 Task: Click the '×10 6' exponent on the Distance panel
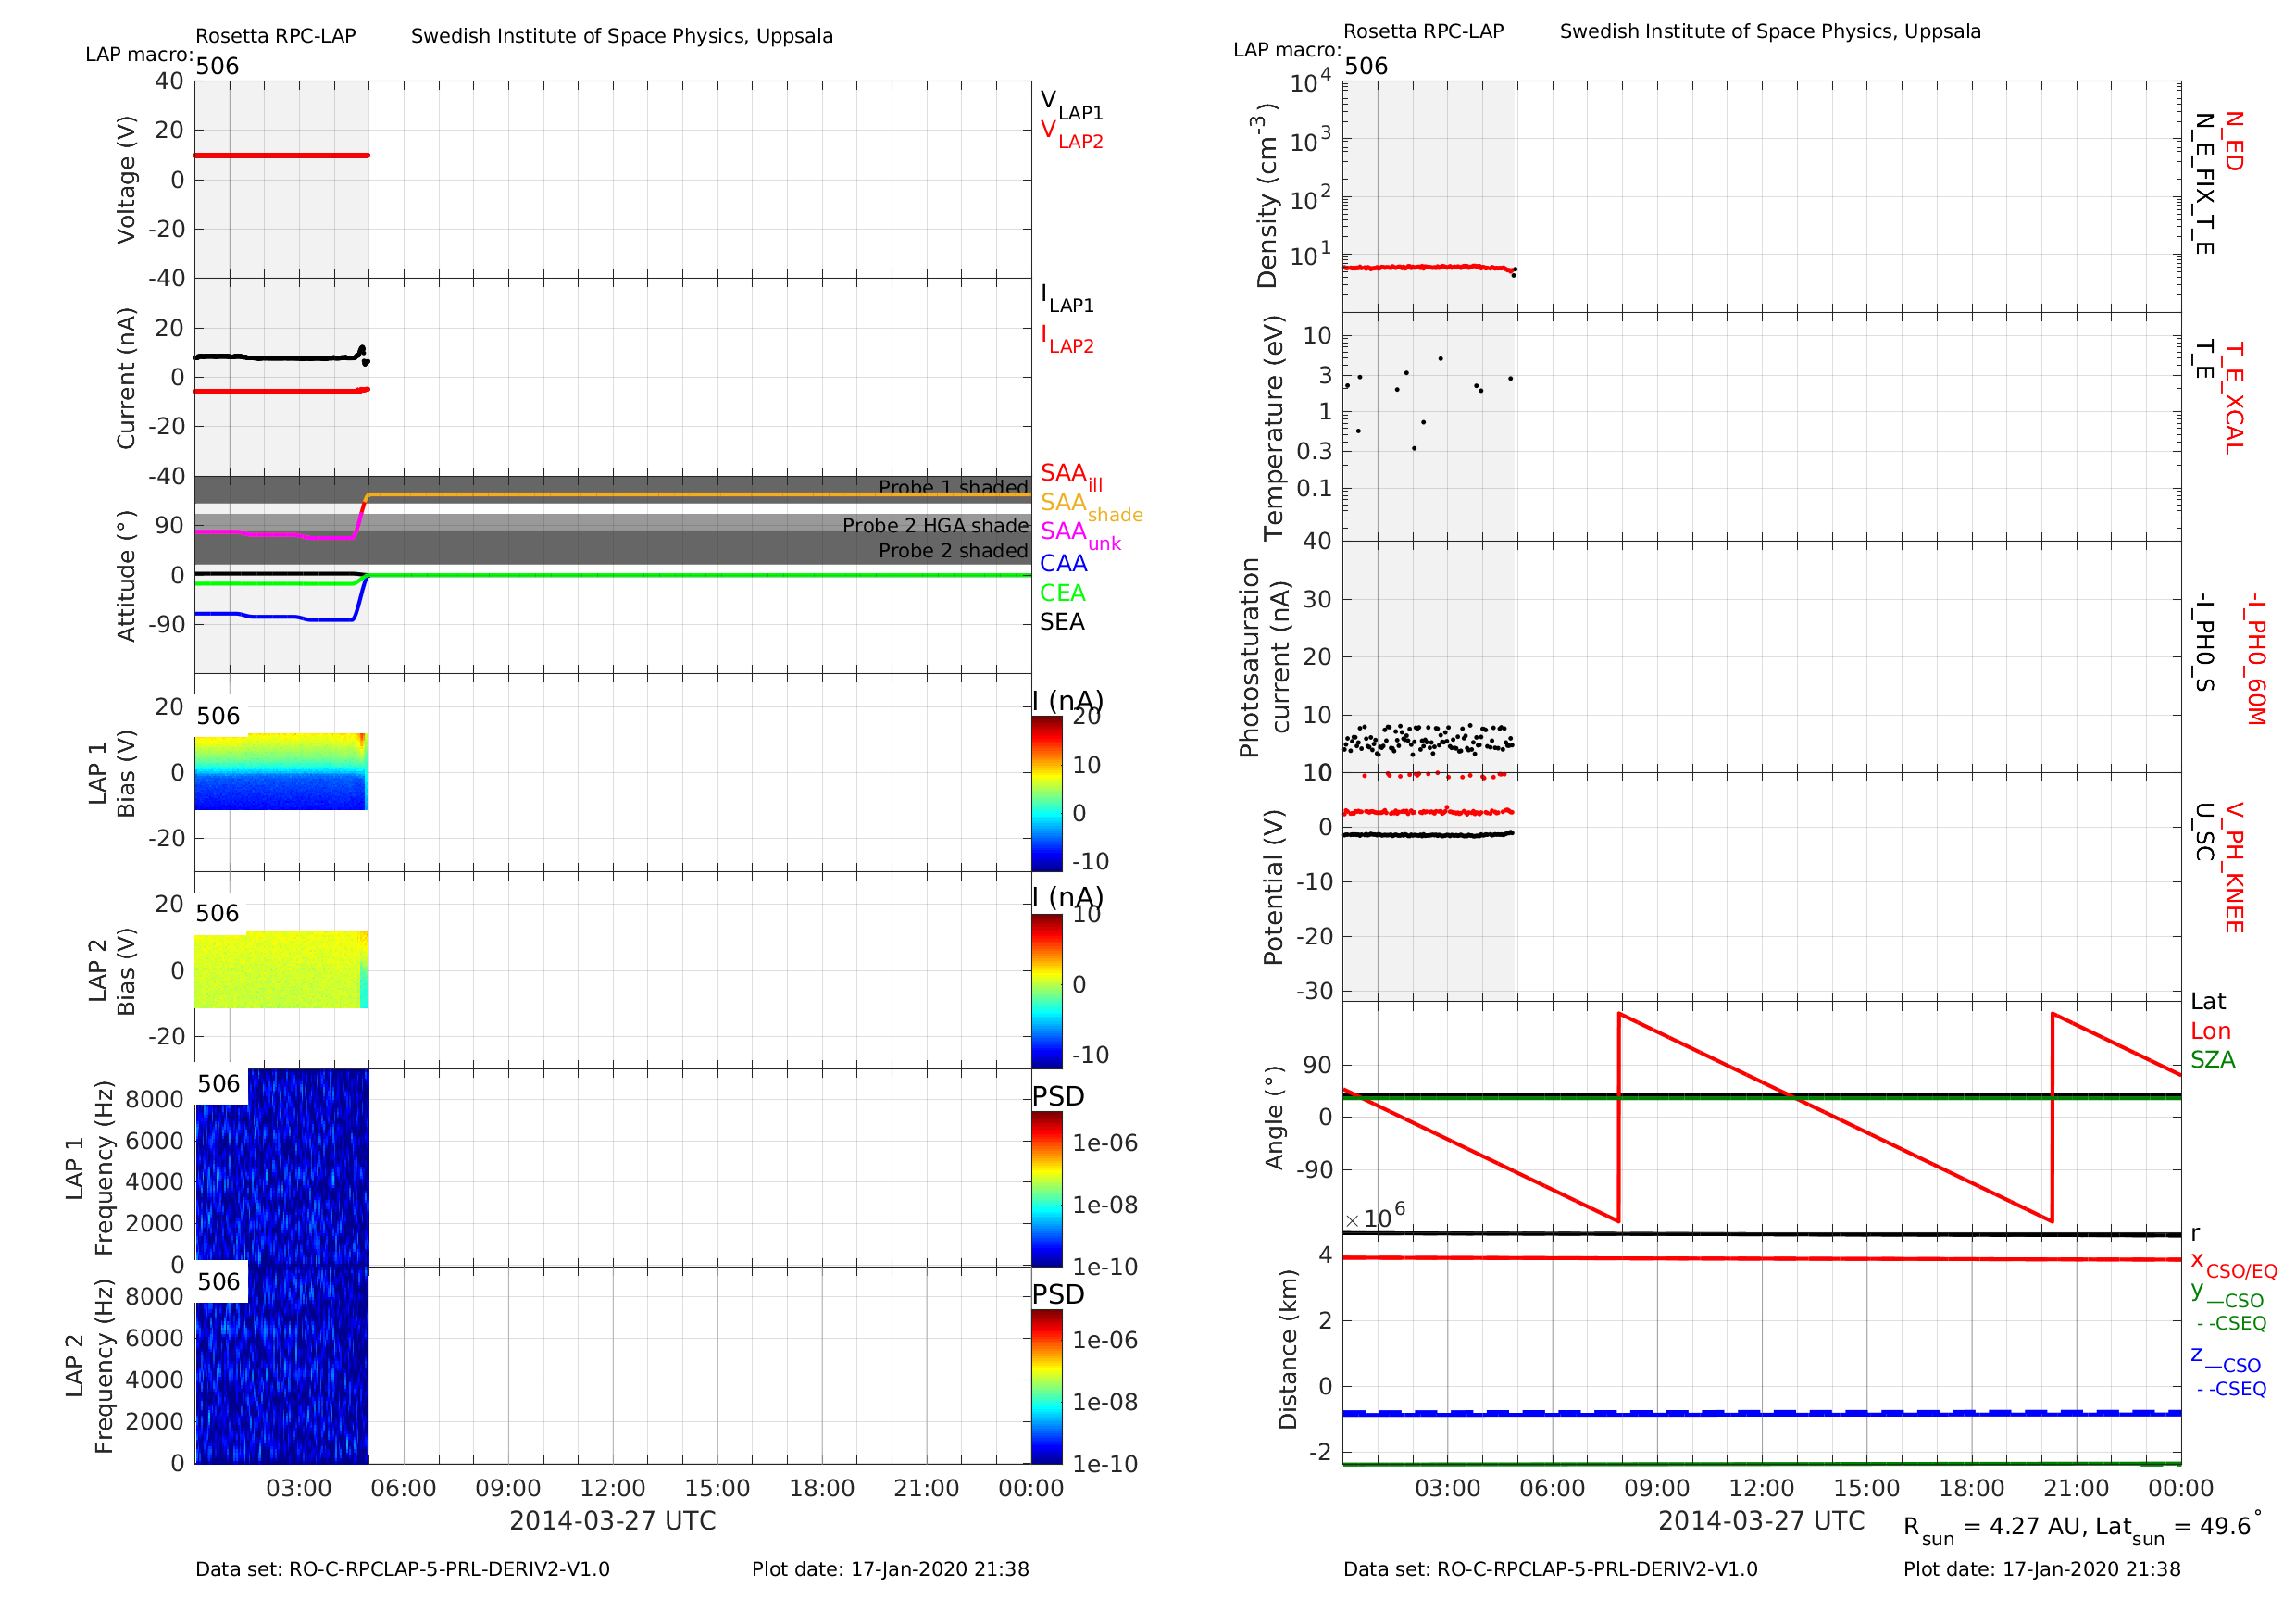pyautogui.click(x=1375, y=1215)
